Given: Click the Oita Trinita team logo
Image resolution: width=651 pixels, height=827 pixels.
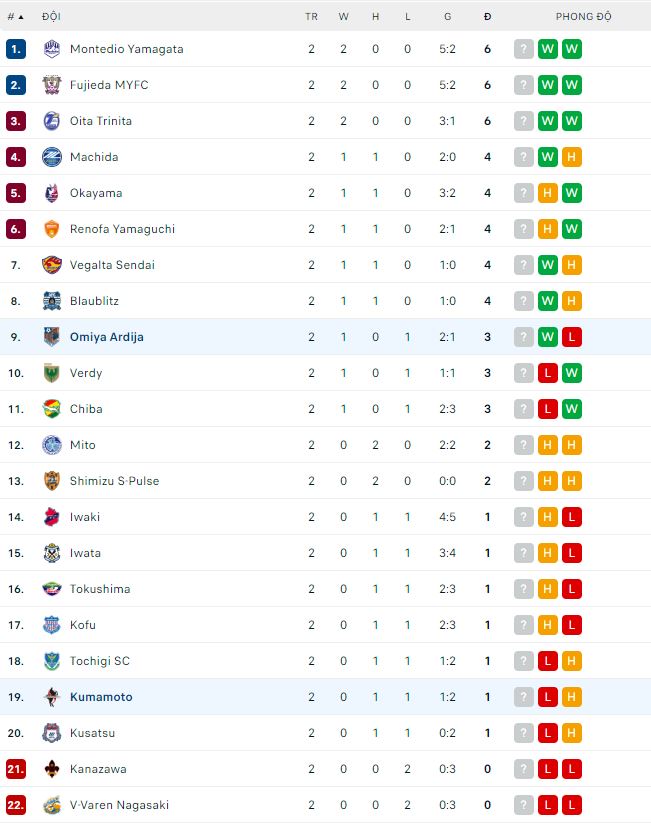Looking at the screenshot, I should [x=52, y=121].
